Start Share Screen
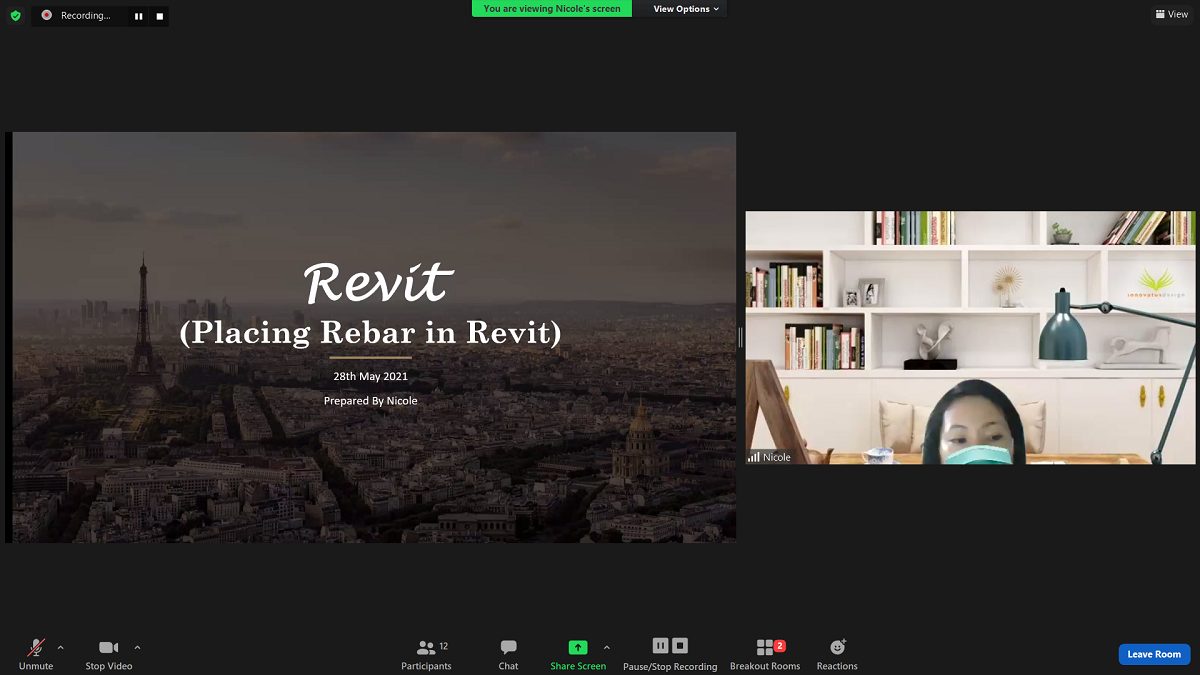Screen dimensions: 1200x675 pos(578,655)
